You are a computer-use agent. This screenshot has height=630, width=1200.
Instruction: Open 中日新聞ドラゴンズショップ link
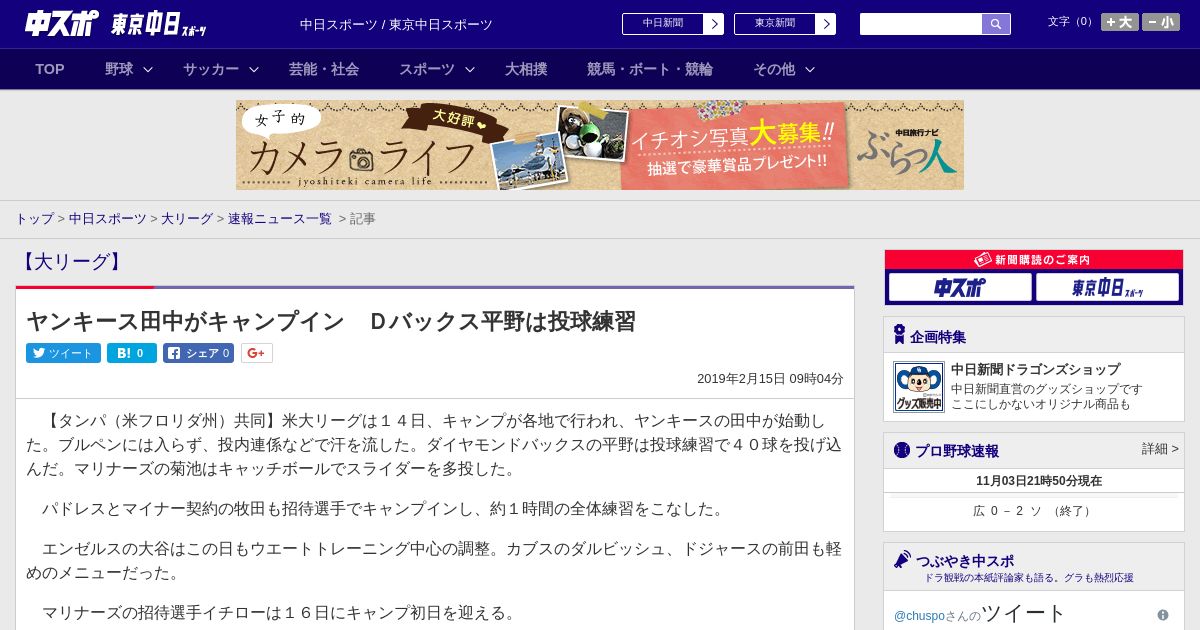pyautogui.click(x=1036, y=369)
